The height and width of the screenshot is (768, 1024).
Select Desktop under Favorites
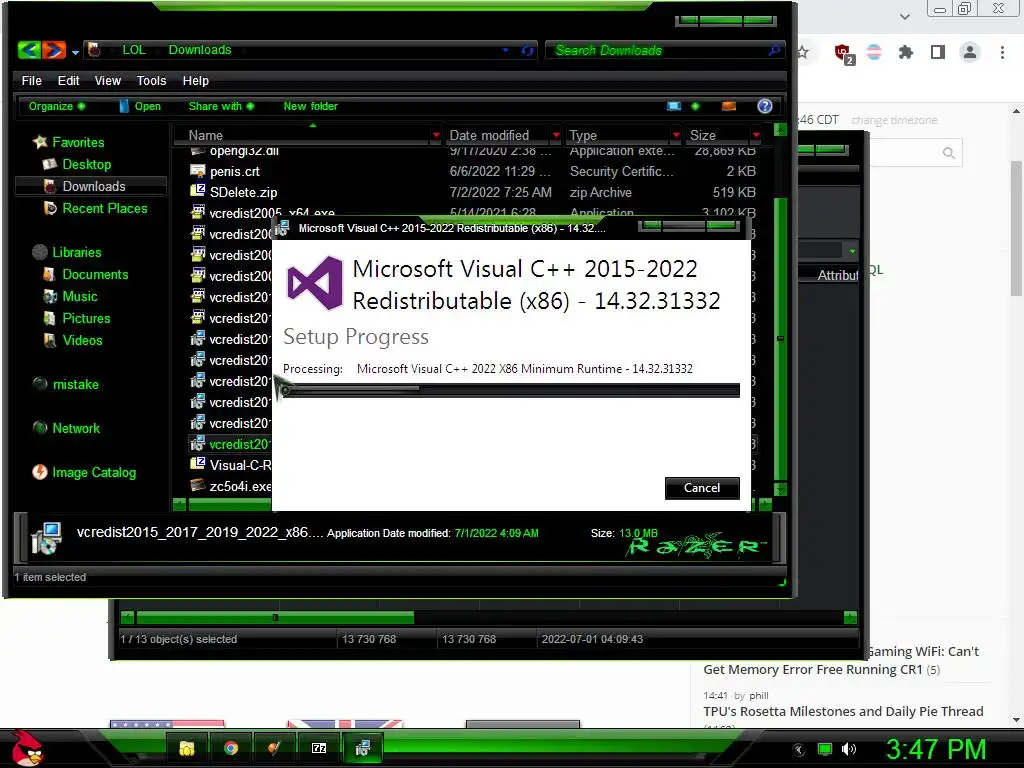tap(77, 164)
